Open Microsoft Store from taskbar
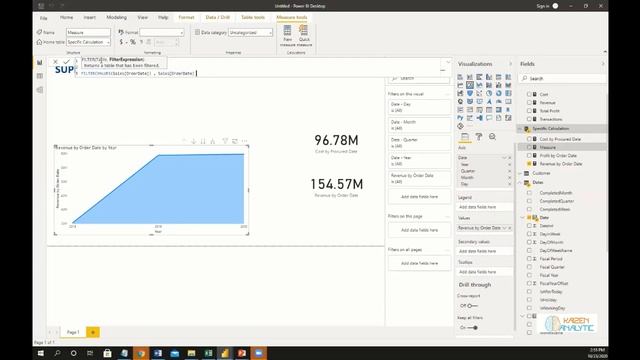The width and height of the screenshot is (640, 360). click(x=107, y=353)
